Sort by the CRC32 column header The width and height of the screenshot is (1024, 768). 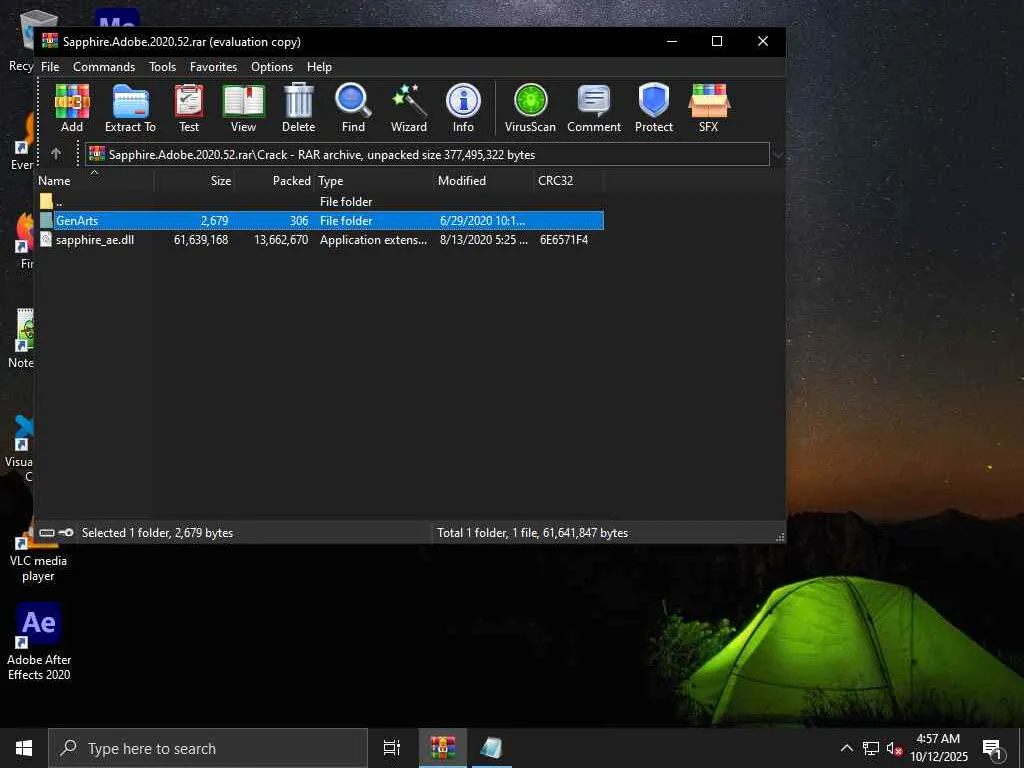point(568,180)
